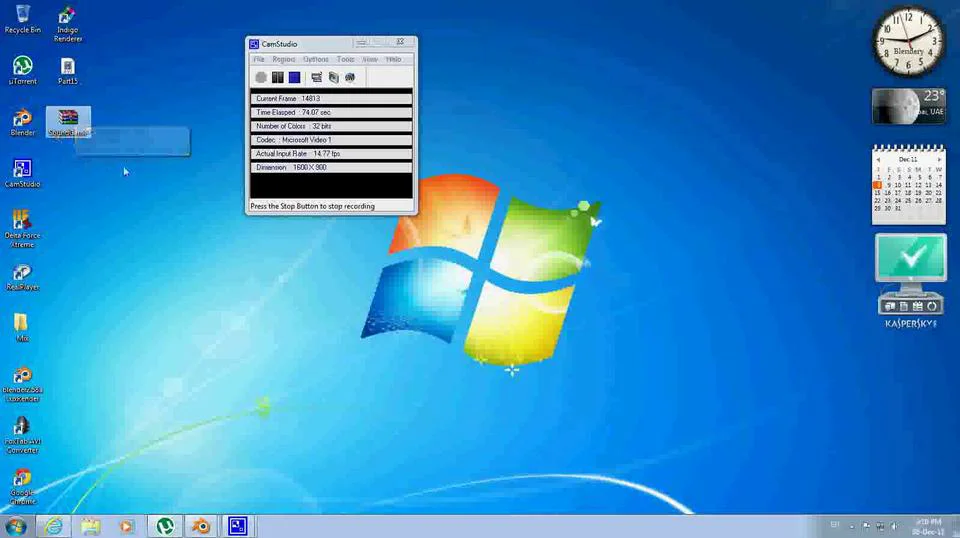Open Internet Explorer from the taskbar
The height and width of the screenshot is (538, 960).
pos(54,526)
